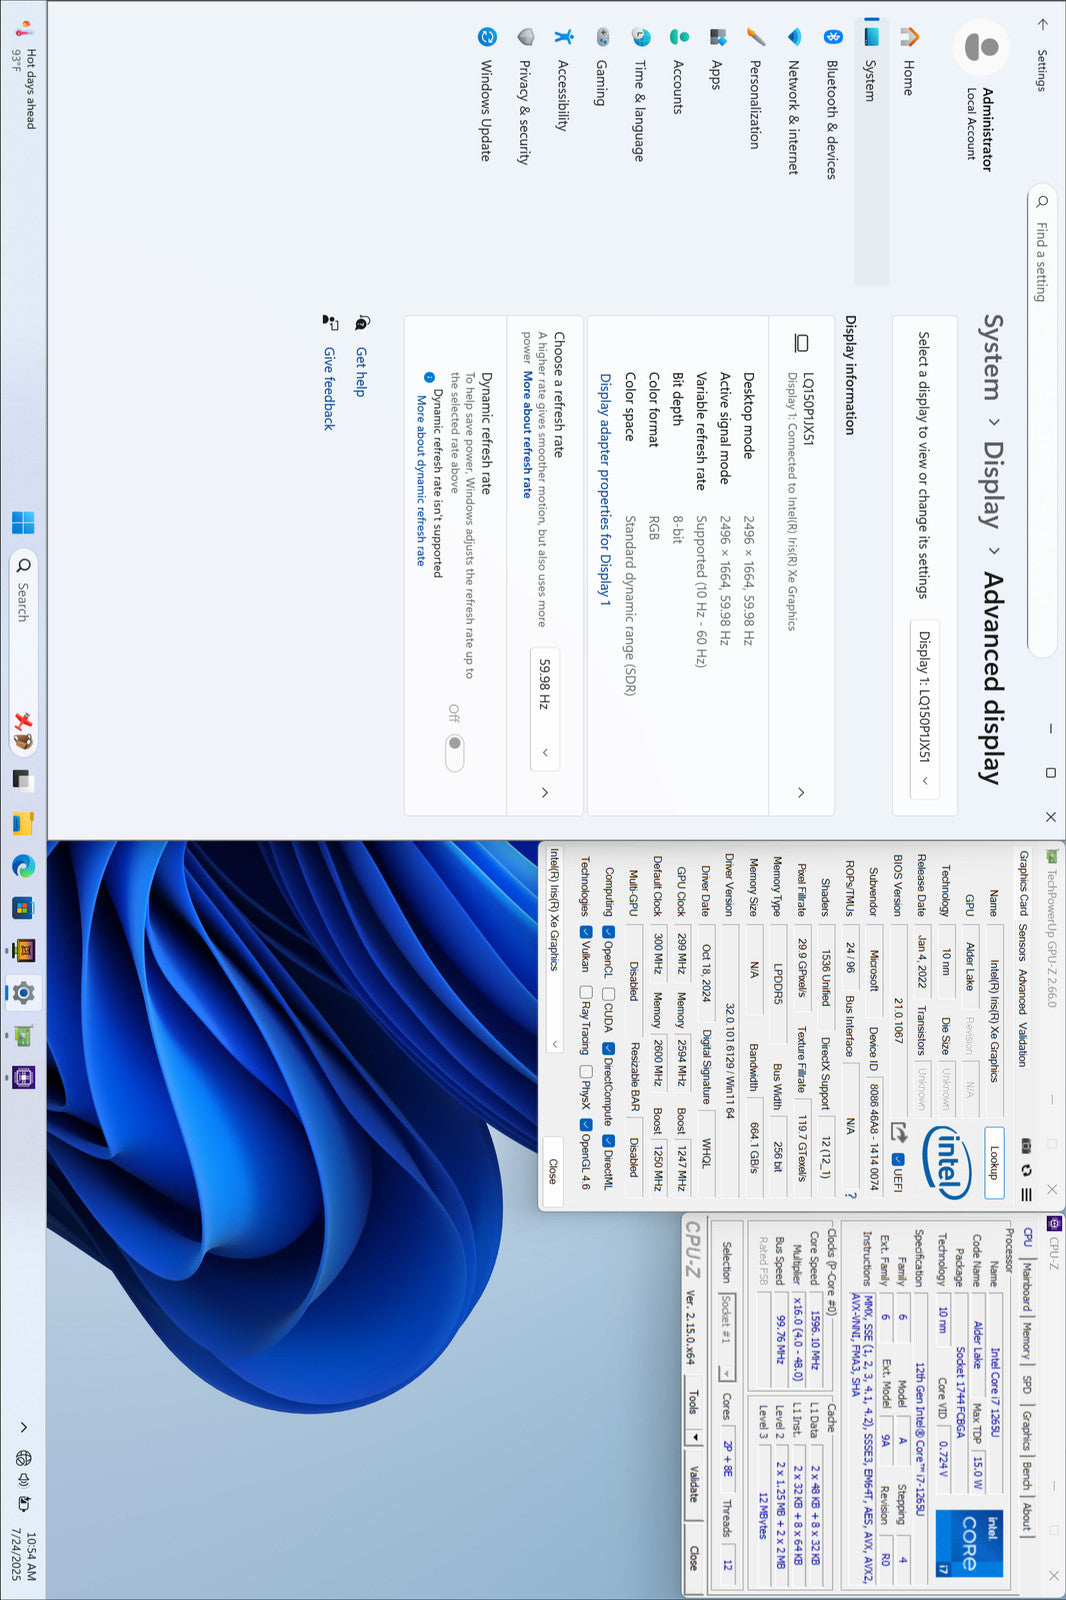1066x1600 pixels.
Task: Switch to the Sensors tab in GPU-Z
Action: click(1023, 941)
